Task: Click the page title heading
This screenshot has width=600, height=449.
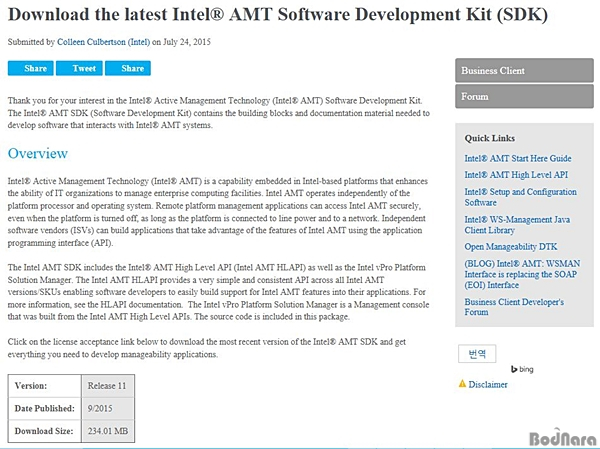Action: 278,15
